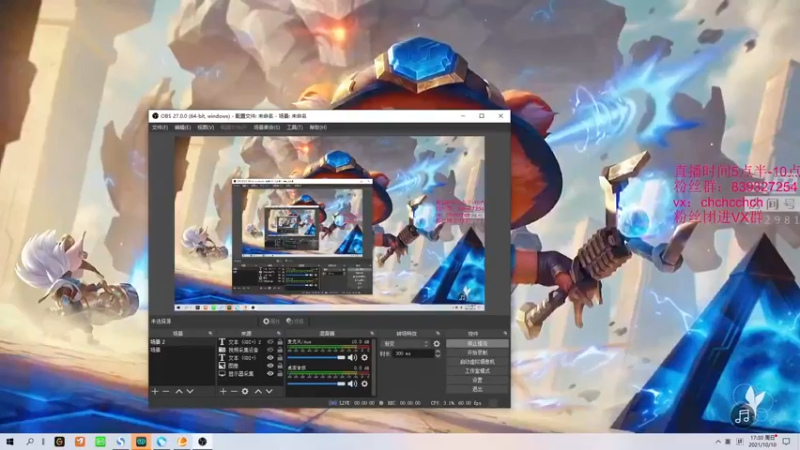Select the 视频采集设备 source

[x=243, y=350]
